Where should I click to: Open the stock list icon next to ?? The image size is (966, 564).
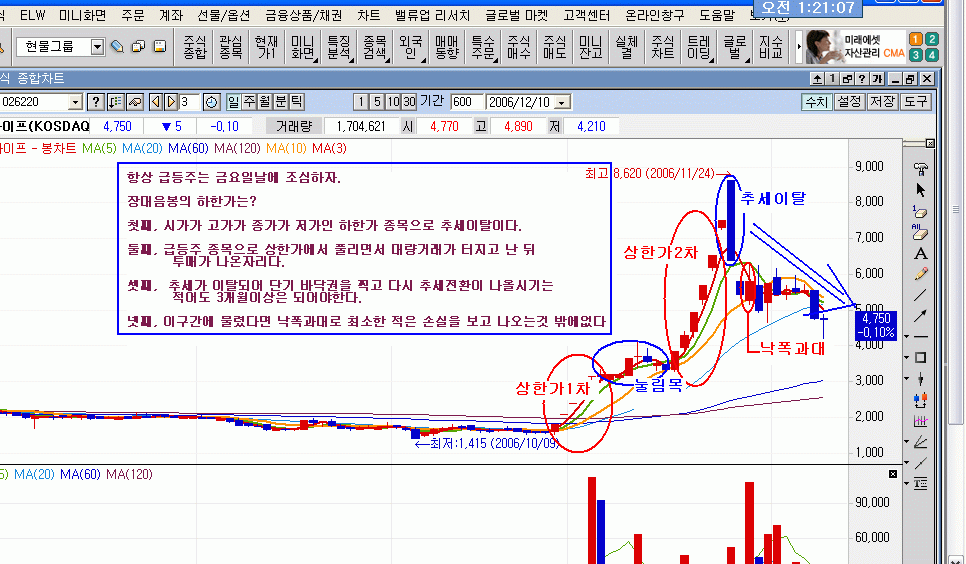[x=115, y=102]
